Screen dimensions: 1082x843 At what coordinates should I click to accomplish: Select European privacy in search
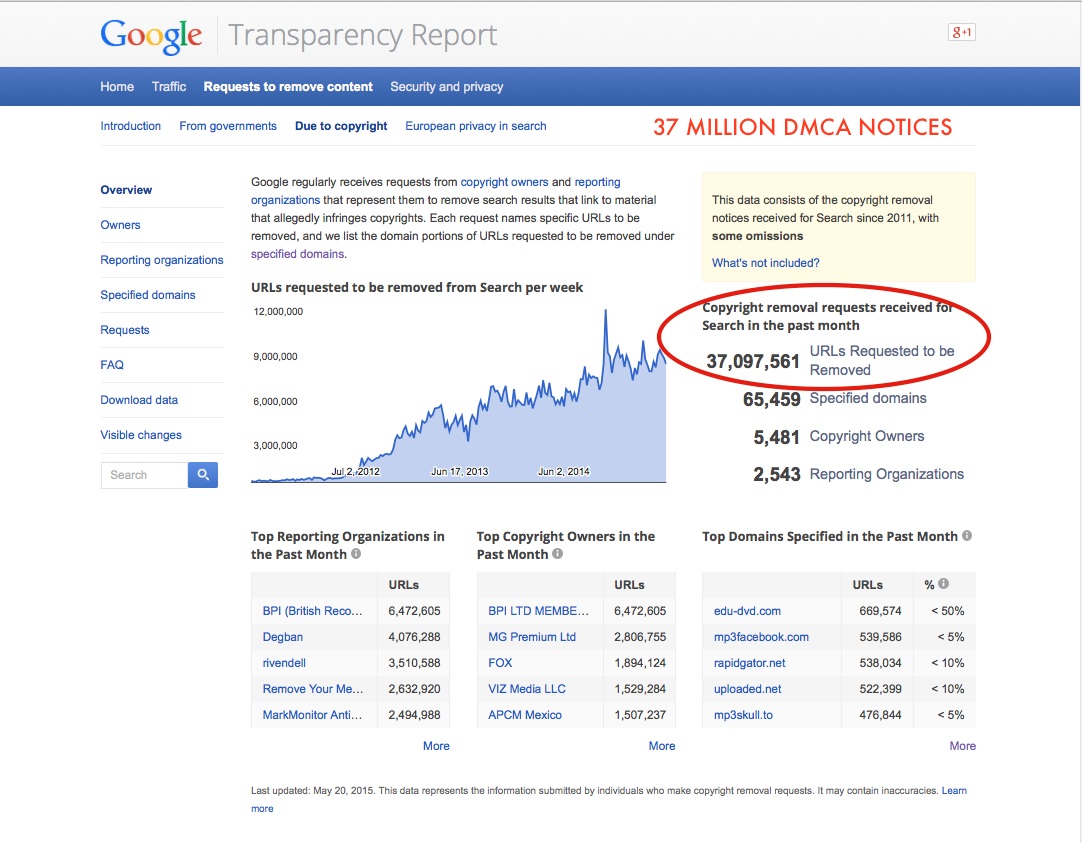[x=475, y=126]
